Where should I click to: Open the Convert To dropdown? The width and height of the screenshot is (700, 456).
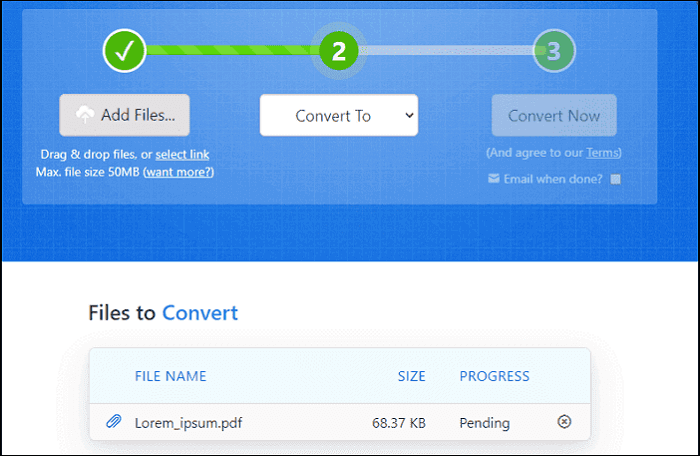339,116
